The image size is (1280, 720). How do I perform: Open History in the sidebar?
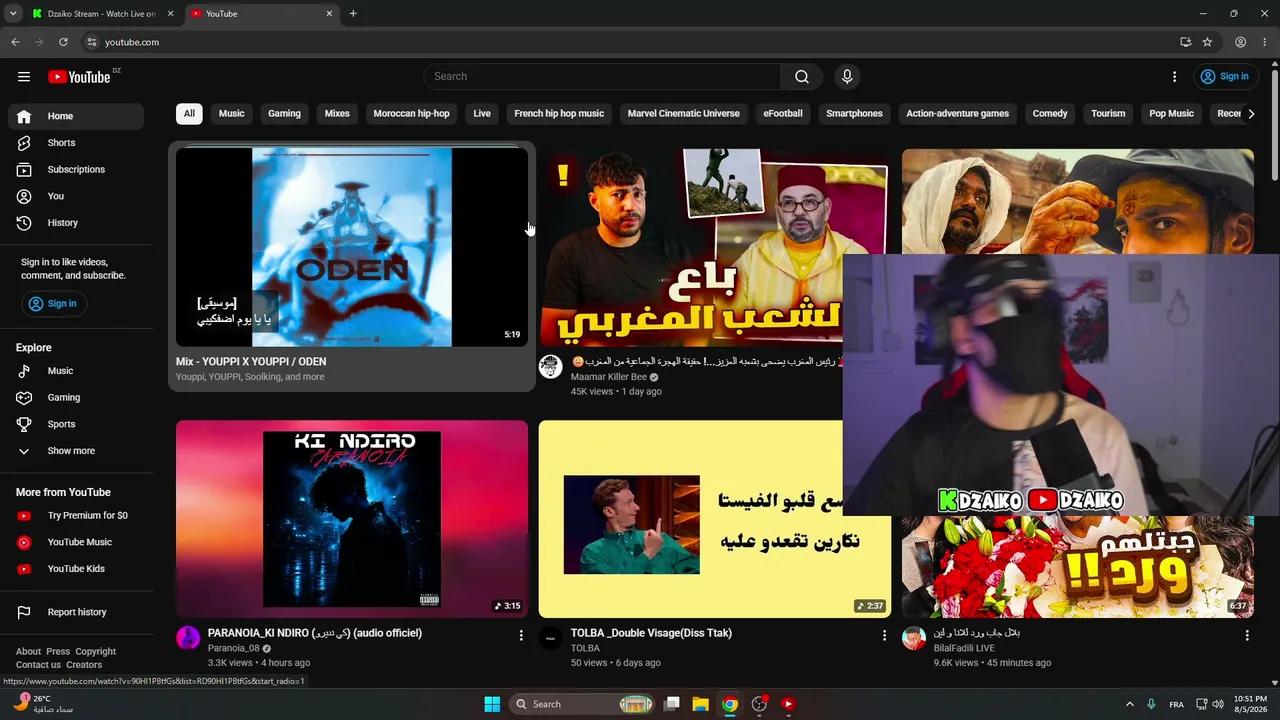point(76,223)
